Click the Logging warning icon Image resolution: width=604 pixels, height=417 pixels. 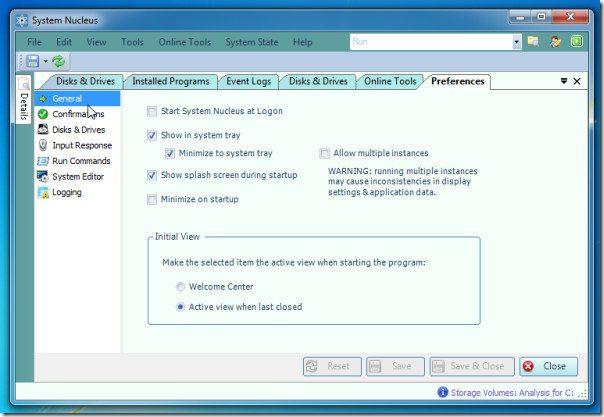[43, 192]
